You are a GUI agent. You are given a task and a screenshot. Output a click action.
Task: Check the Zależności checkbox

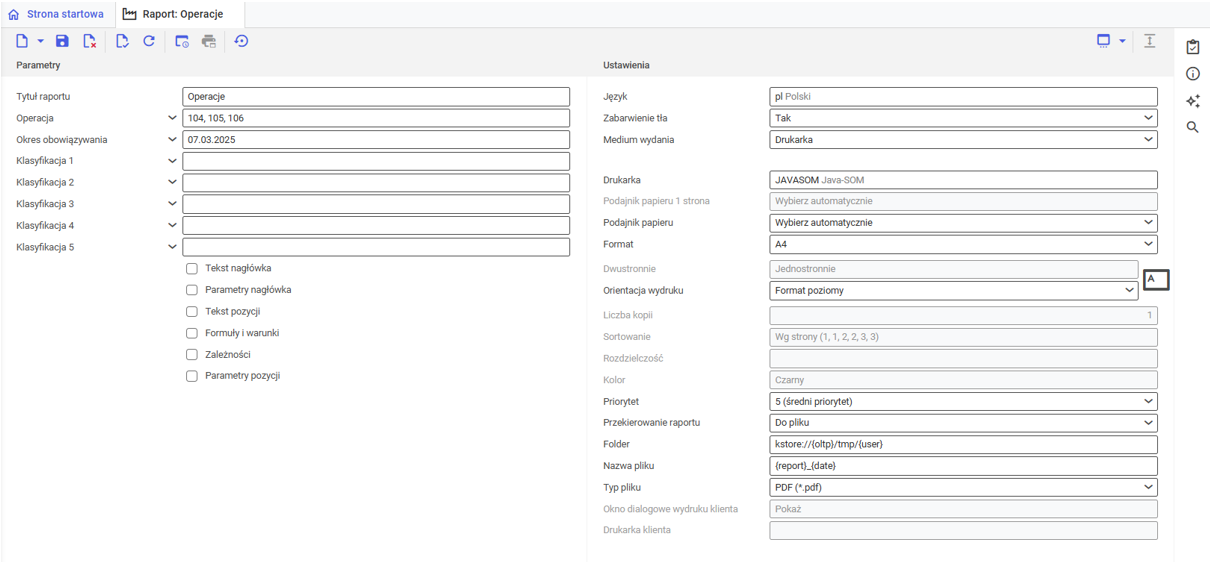click(x=192, y=355)
